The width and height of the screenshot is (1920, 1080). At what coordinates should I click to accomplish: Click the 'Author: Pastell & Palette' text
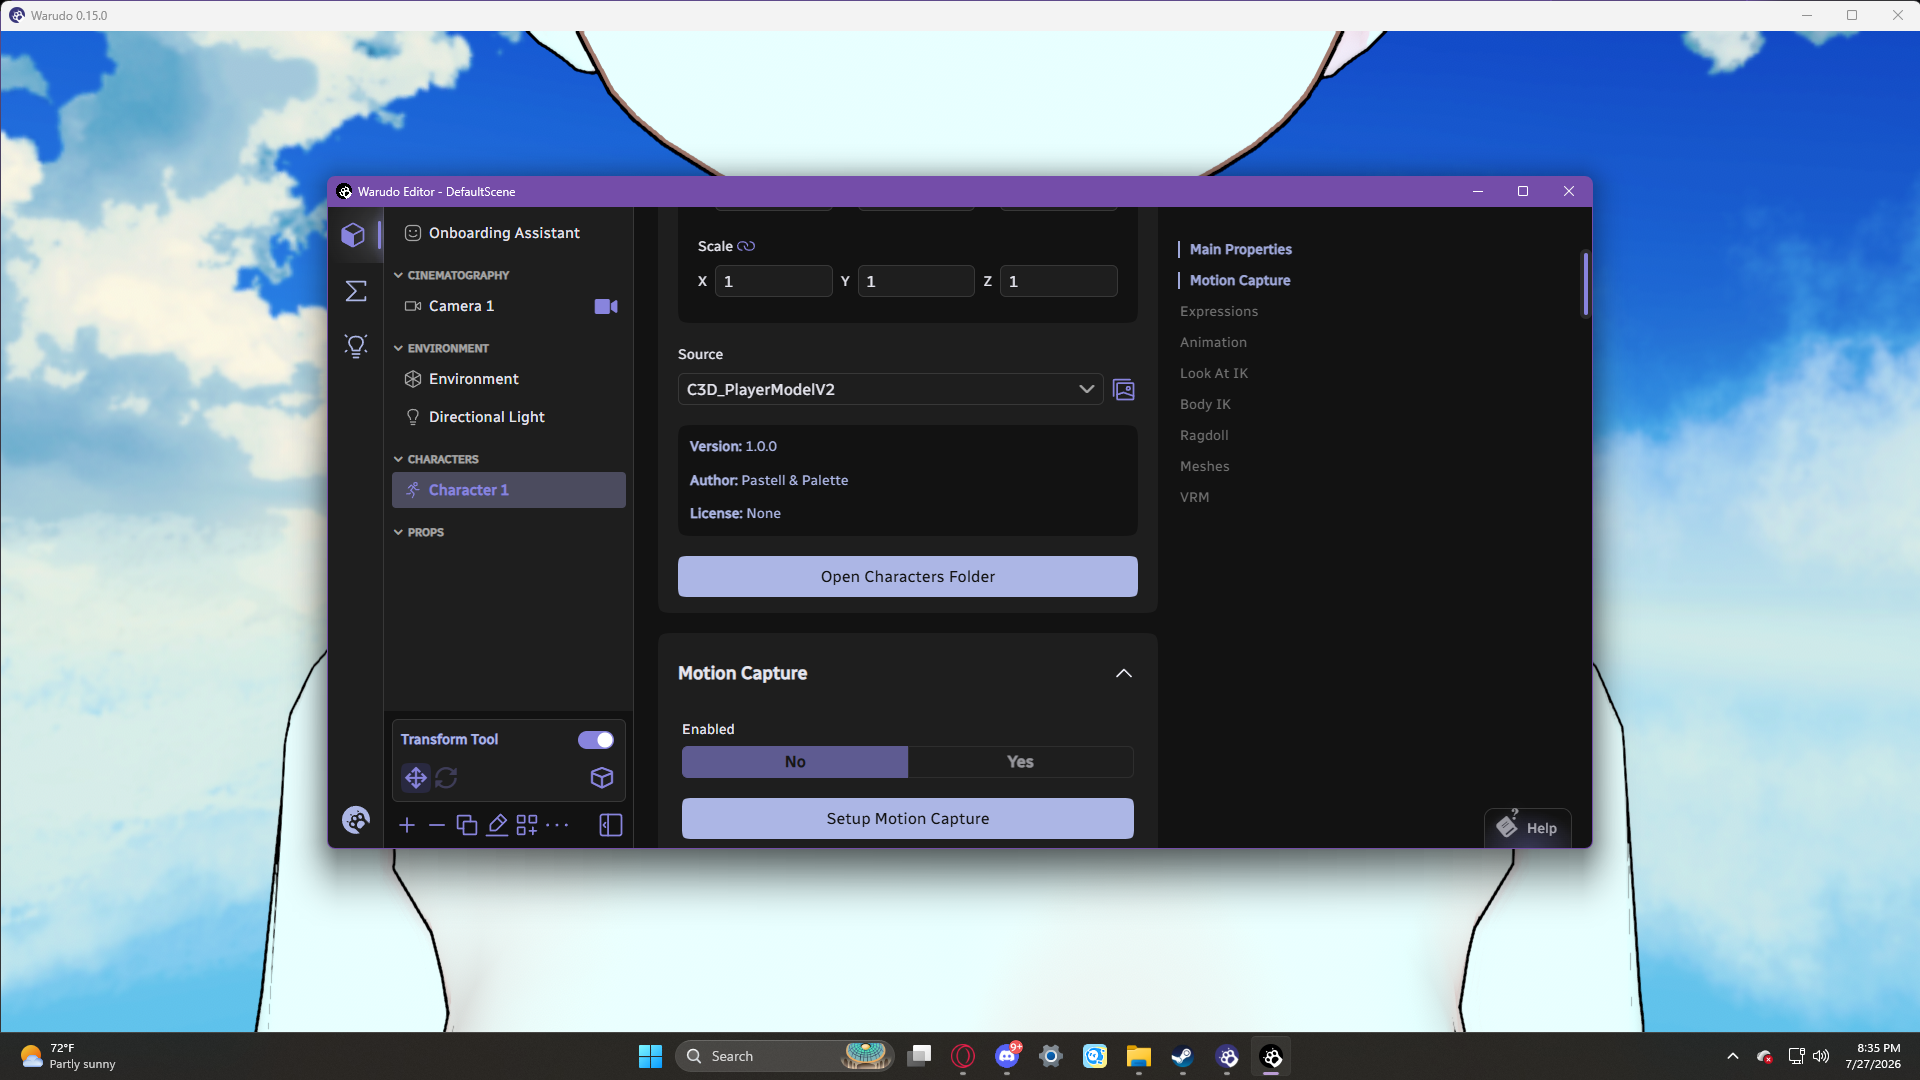point(769,480)
